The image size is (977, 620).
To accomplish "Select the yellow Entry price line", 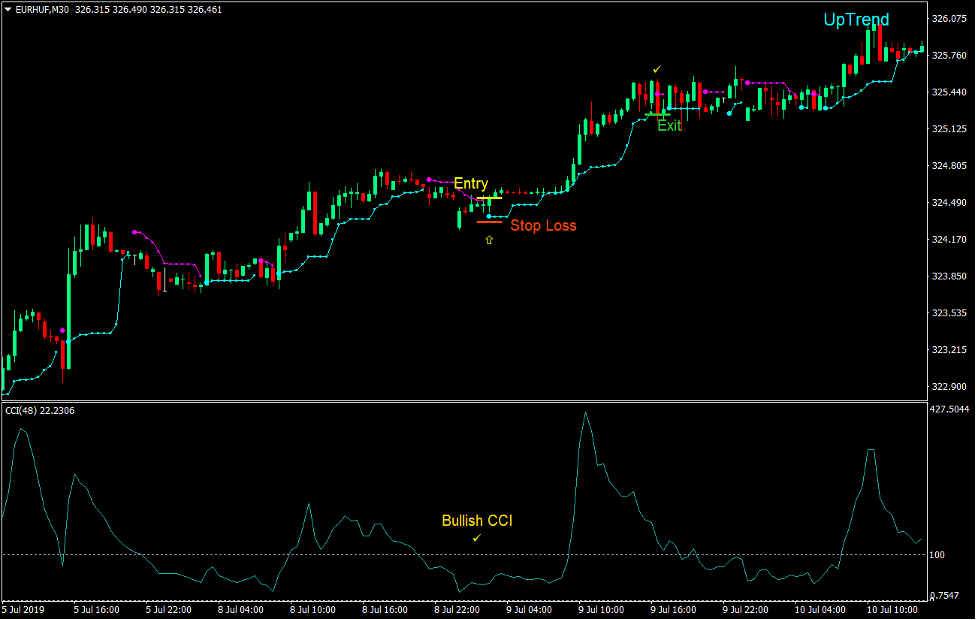I will click(x=489, y=199).
